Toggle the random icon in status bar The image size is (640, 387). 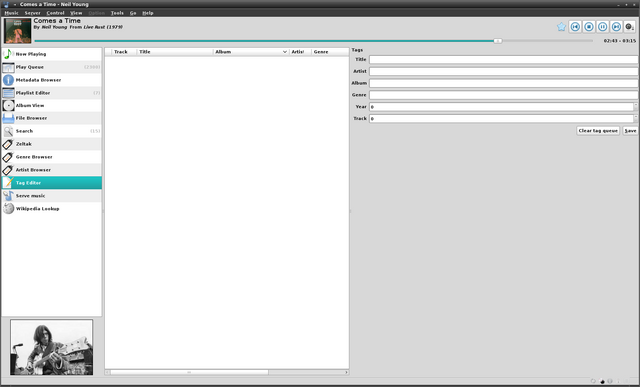click(x=602, y=381)
